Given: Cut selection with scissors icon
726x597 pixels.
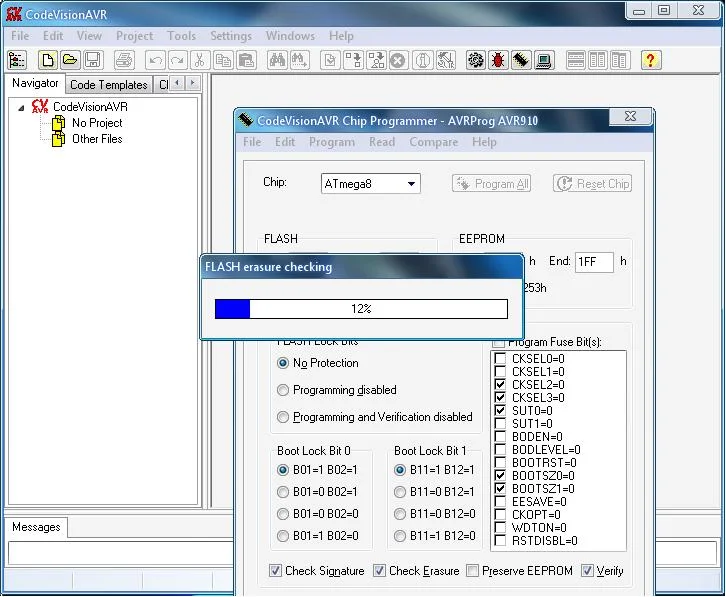Looking at the screenshot, I should pyautogui.click(x=200, y=60).
